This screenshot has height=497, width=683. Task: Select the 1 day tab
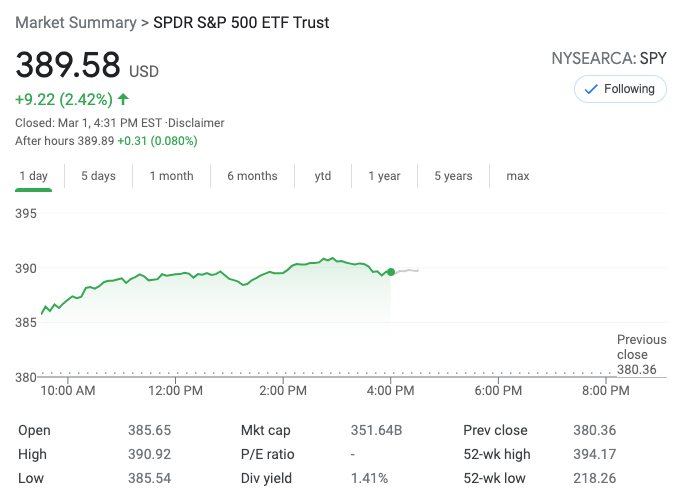point(33,176)
